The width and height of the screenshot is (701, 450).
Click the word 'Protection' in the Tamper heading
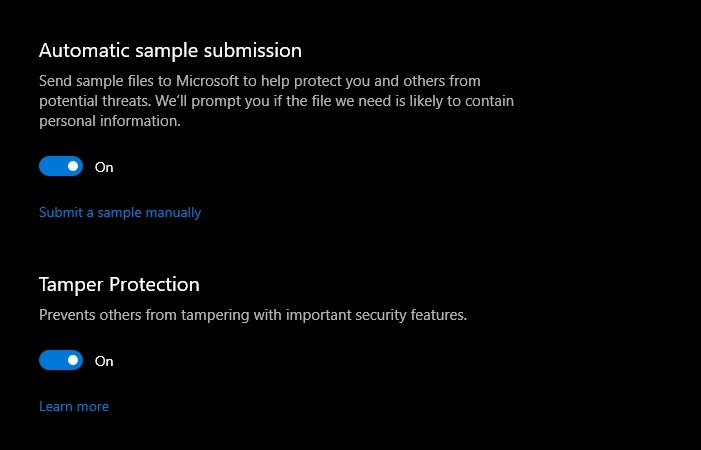(155, 284)
